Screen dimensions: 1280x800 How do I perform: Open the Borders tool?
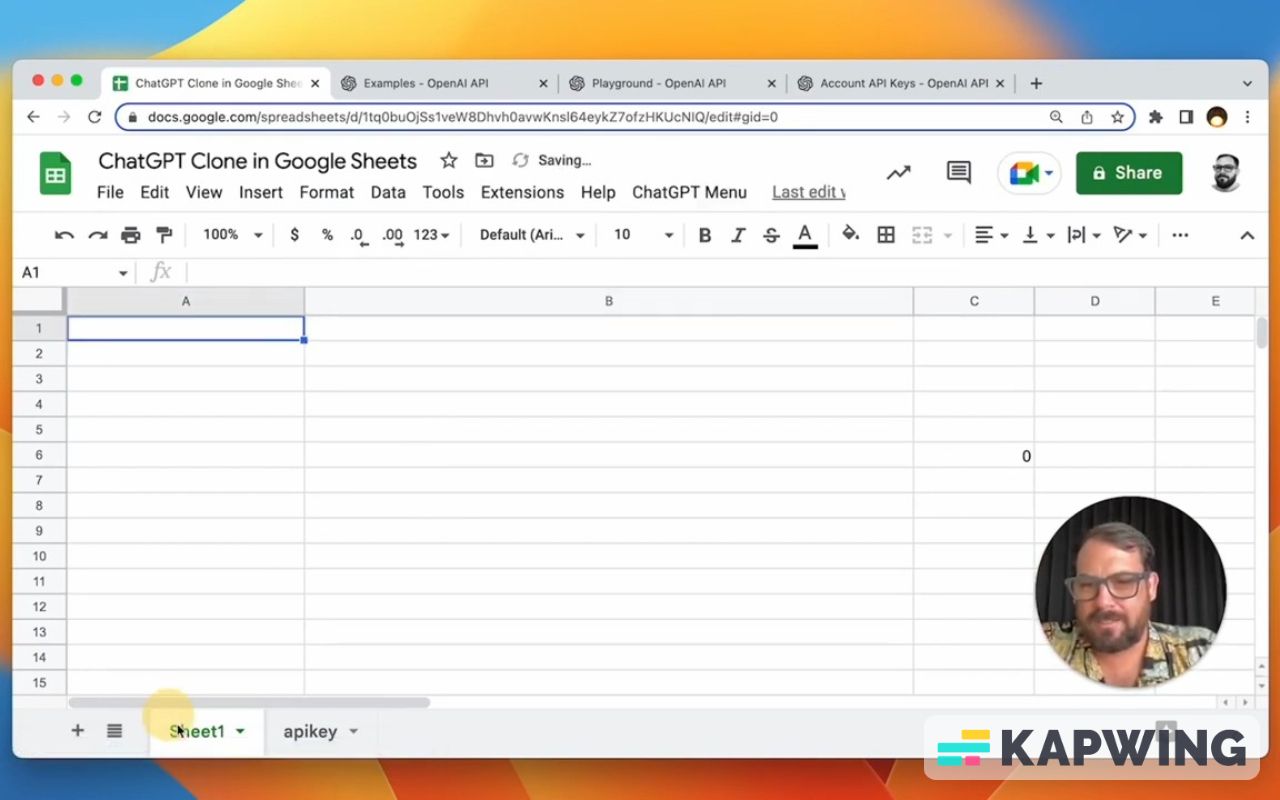886,235
